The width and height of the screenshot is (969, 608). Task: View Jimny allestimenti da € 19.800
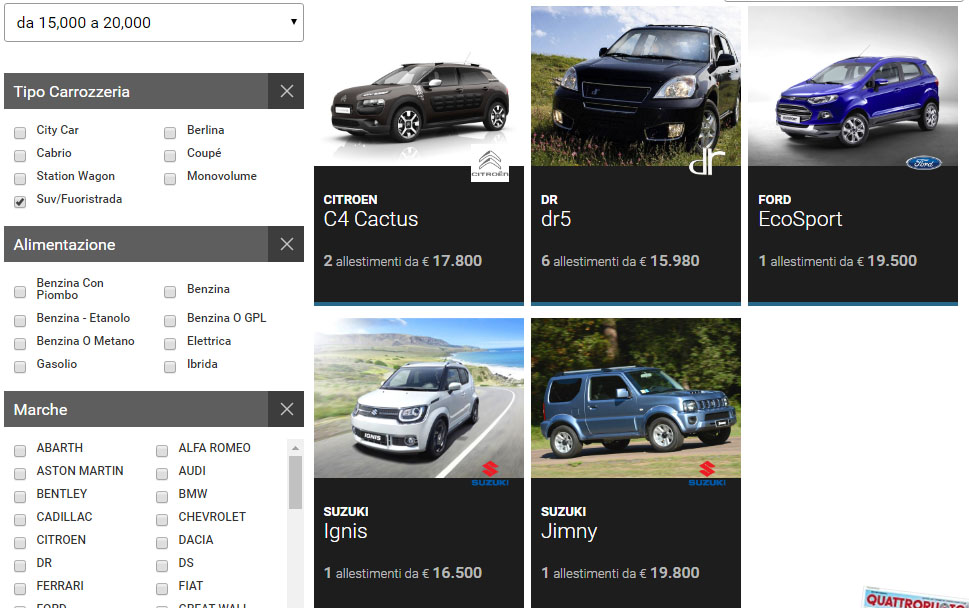click(620, 573)
